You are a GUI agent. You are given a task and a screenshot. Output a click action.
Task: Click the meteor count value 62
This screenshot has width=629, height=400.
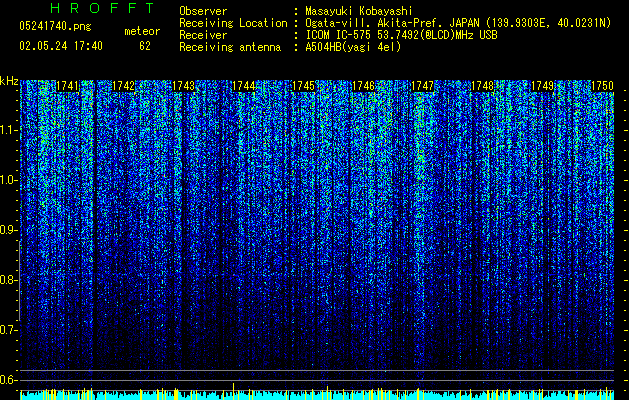point(145,46)
